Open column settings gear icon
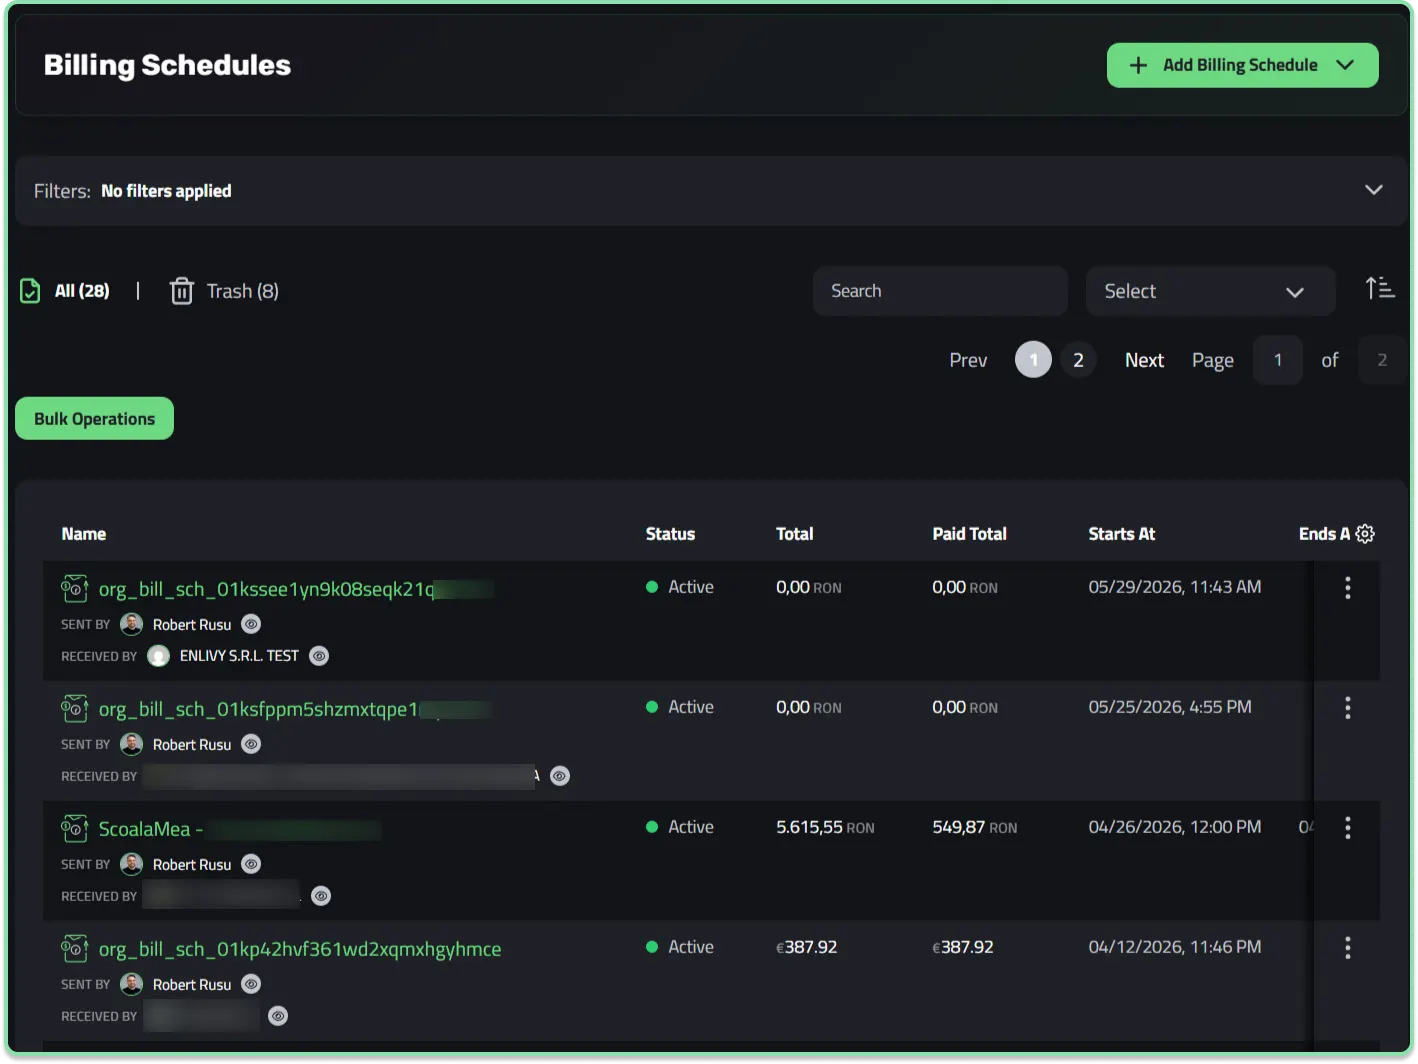The width and height of the screenshot is (1418, 1064). click(1365, 534)
